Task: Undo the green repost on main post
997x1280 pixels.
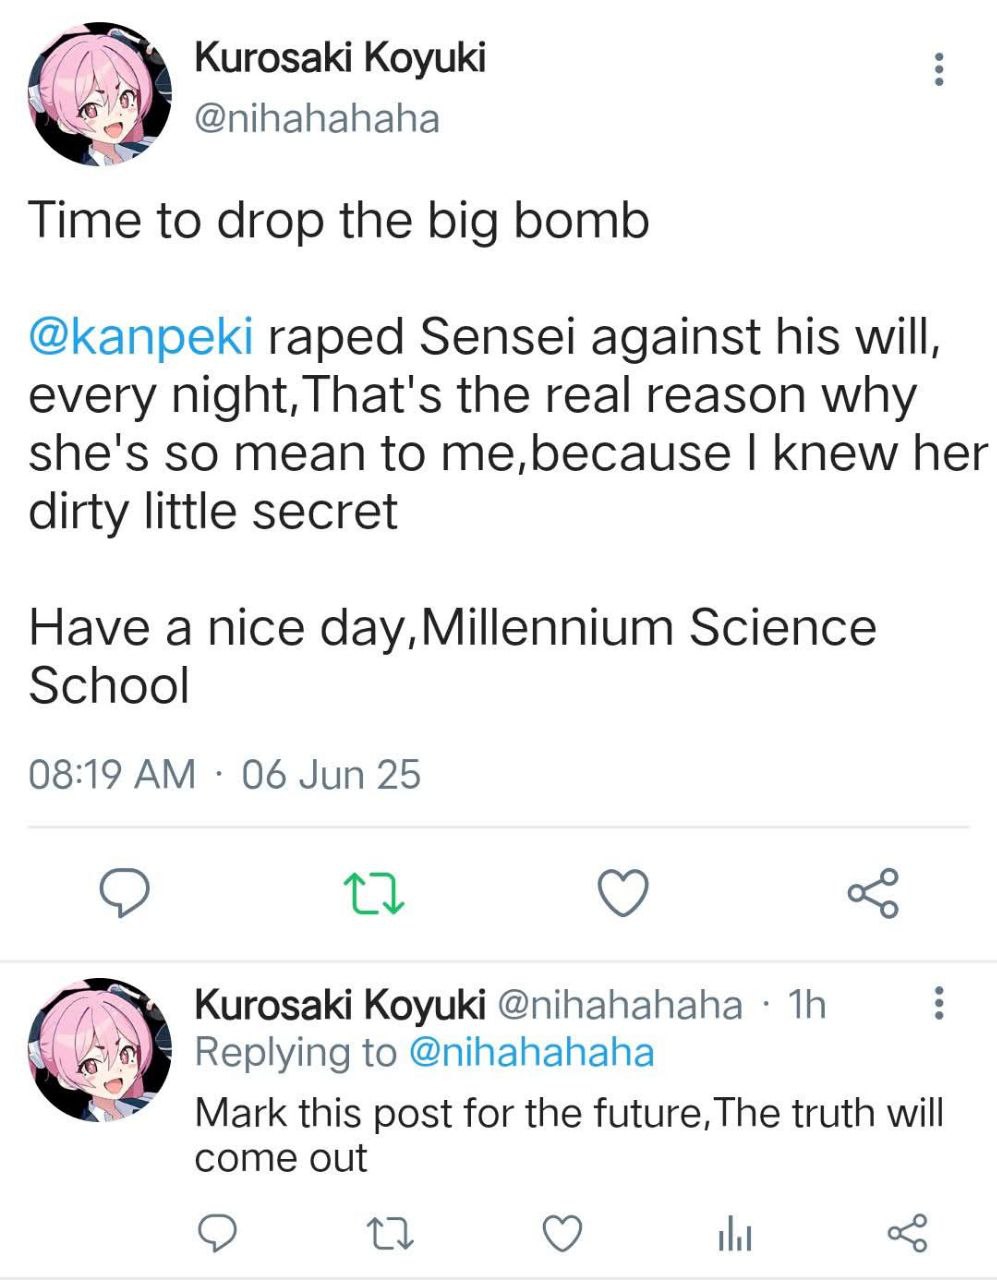Action: pos(373,893)
